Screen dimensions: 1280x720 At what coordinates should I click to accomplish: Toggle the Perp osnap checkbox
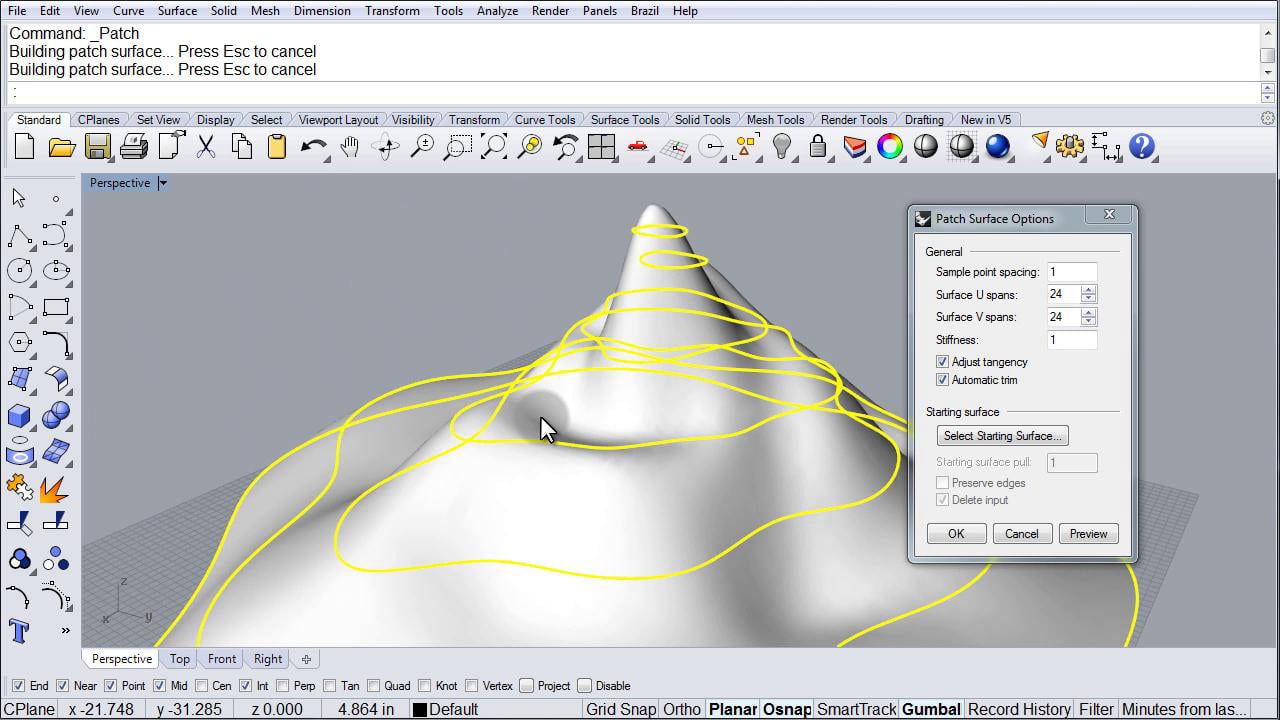(x=283, y=686)
